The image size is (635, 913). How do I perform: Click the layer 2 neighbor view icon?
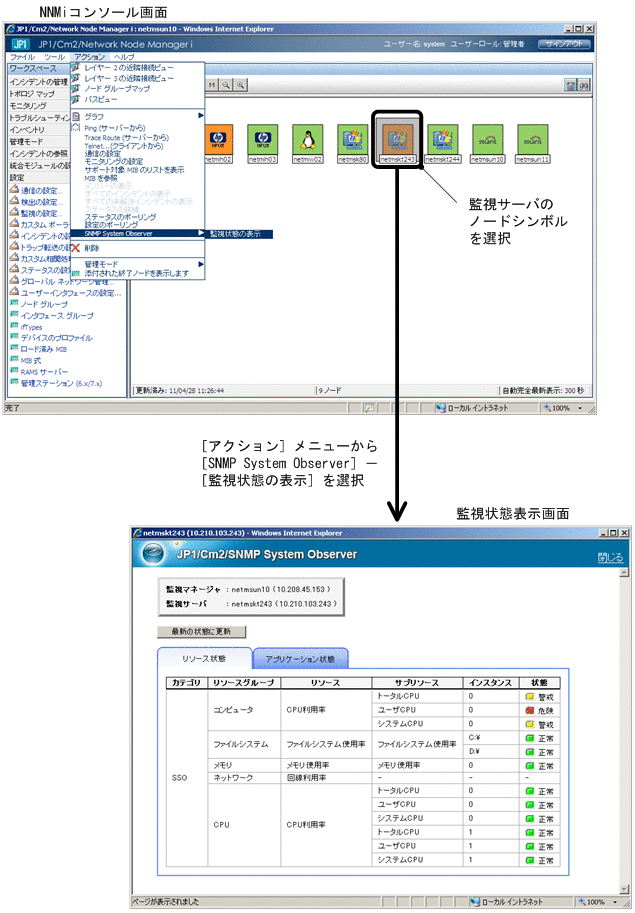click(76, 68)
